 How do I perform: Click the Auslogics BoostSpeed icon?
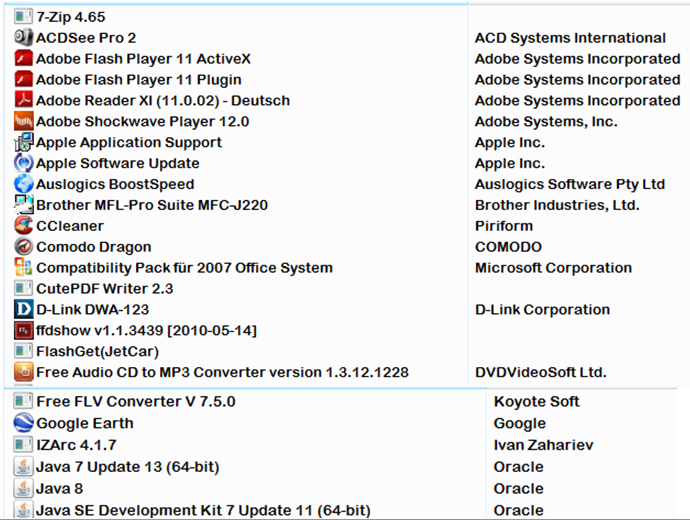point(23,184)
